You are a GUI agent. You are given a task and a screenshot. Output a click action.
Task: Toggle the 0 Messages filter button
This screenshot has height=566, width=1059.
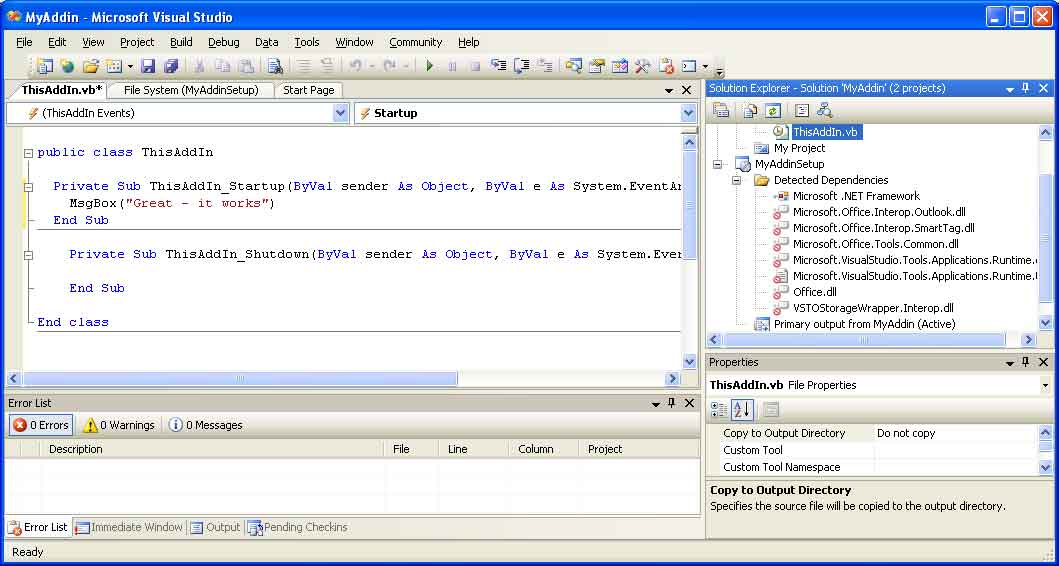(206, 425)
